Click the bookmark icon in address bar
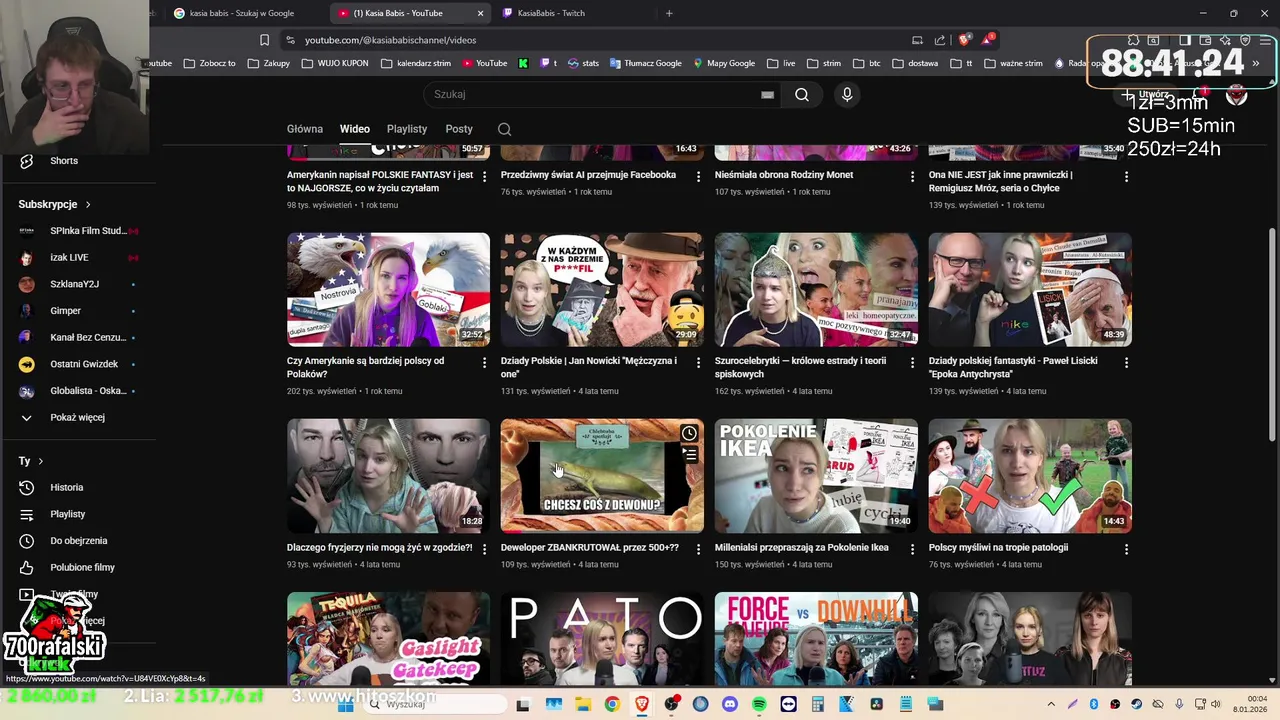This screenshot has height=720, width=1280. (264, 40)
